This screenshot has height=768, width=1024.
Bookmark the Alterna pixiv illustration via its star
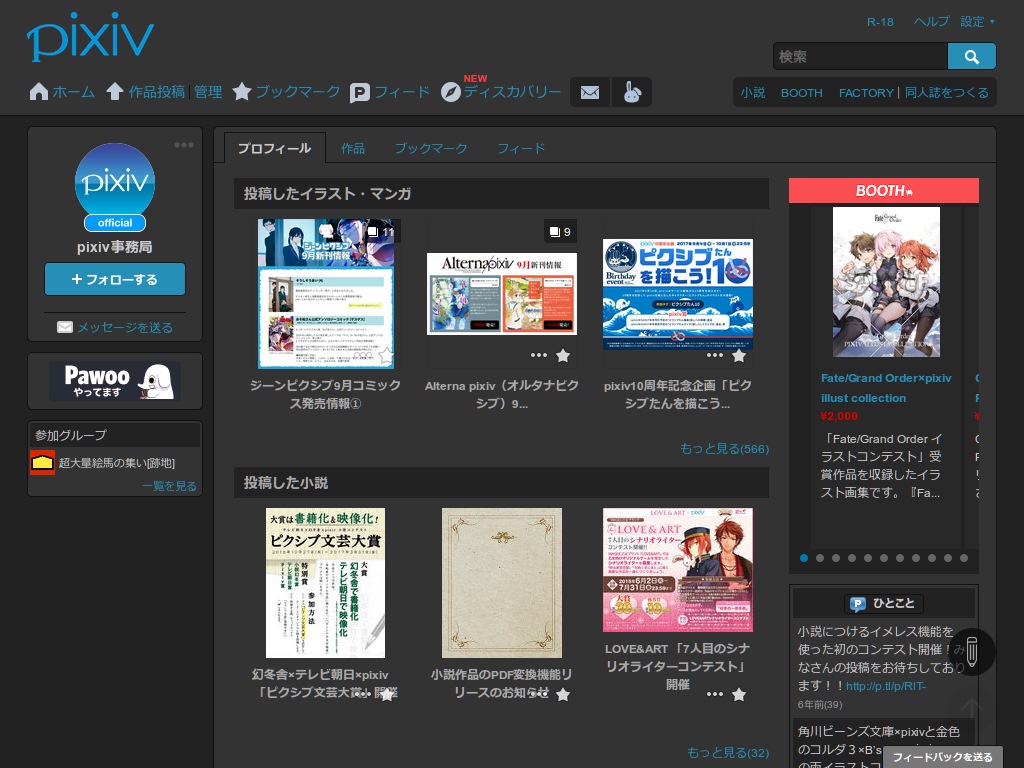pyautogui.click(x=563, y=355)
